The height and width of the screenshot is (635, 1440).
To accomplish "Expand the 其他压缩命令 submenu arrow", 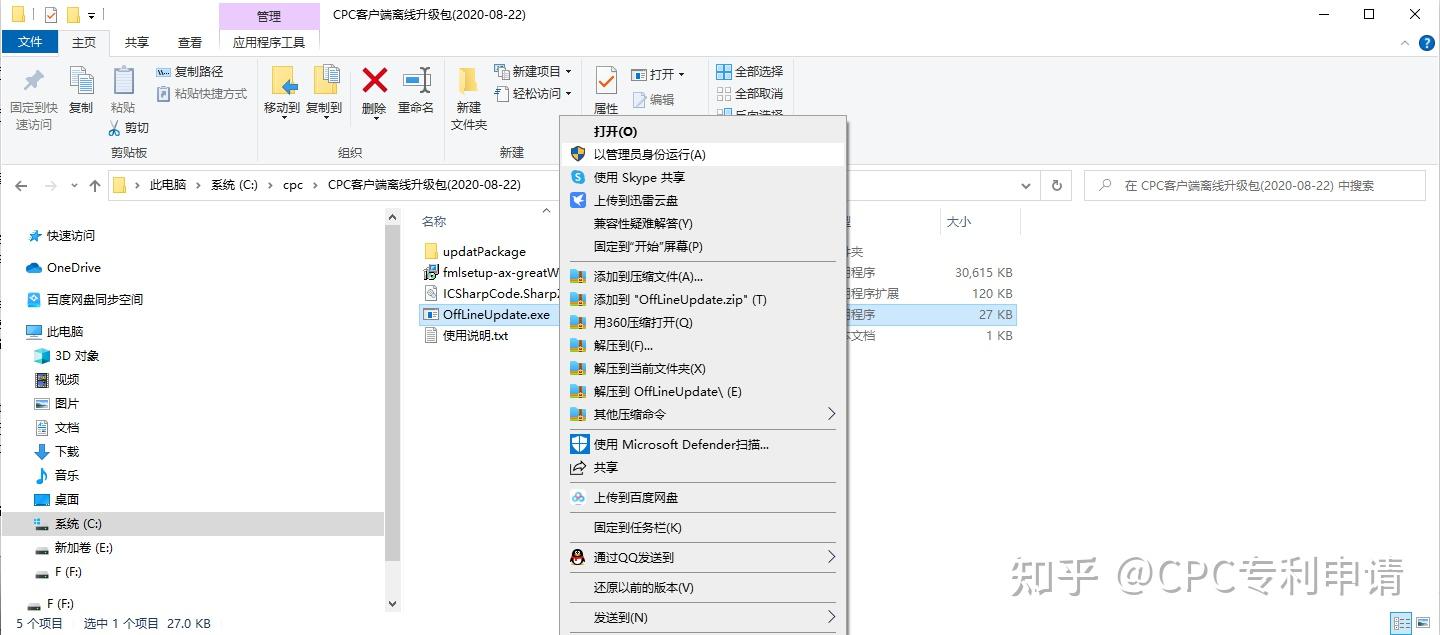I will (831, 414).
